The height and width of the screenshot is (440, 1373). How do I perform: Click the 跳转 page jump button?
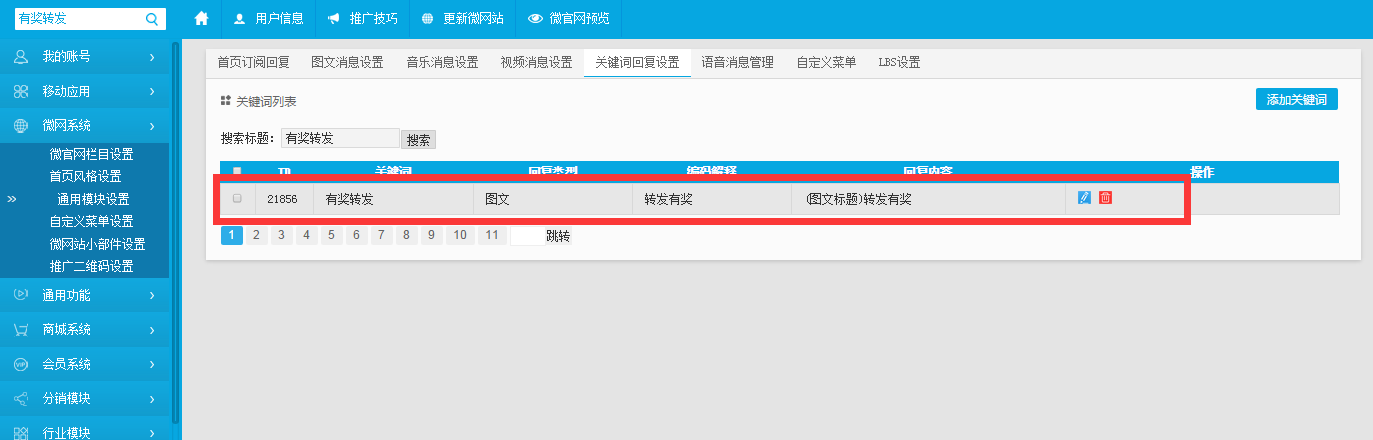point(557,236)
